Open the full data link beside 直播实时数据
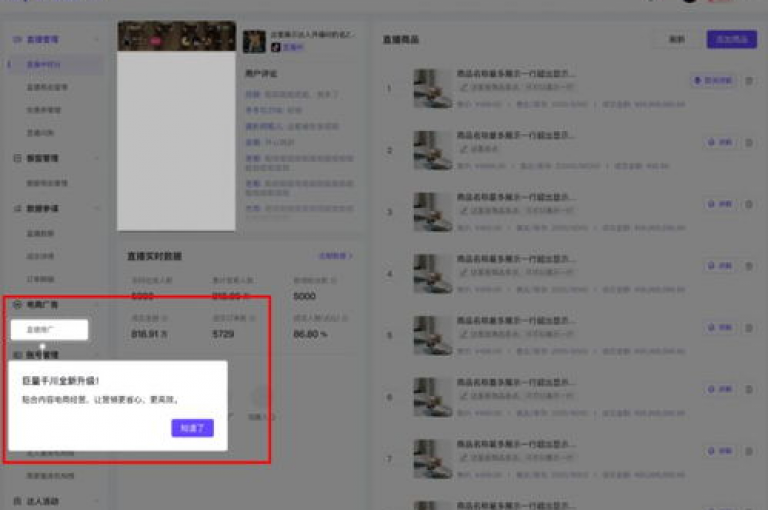This screenshot has height=510, width=768. click(x=336, y=256)
